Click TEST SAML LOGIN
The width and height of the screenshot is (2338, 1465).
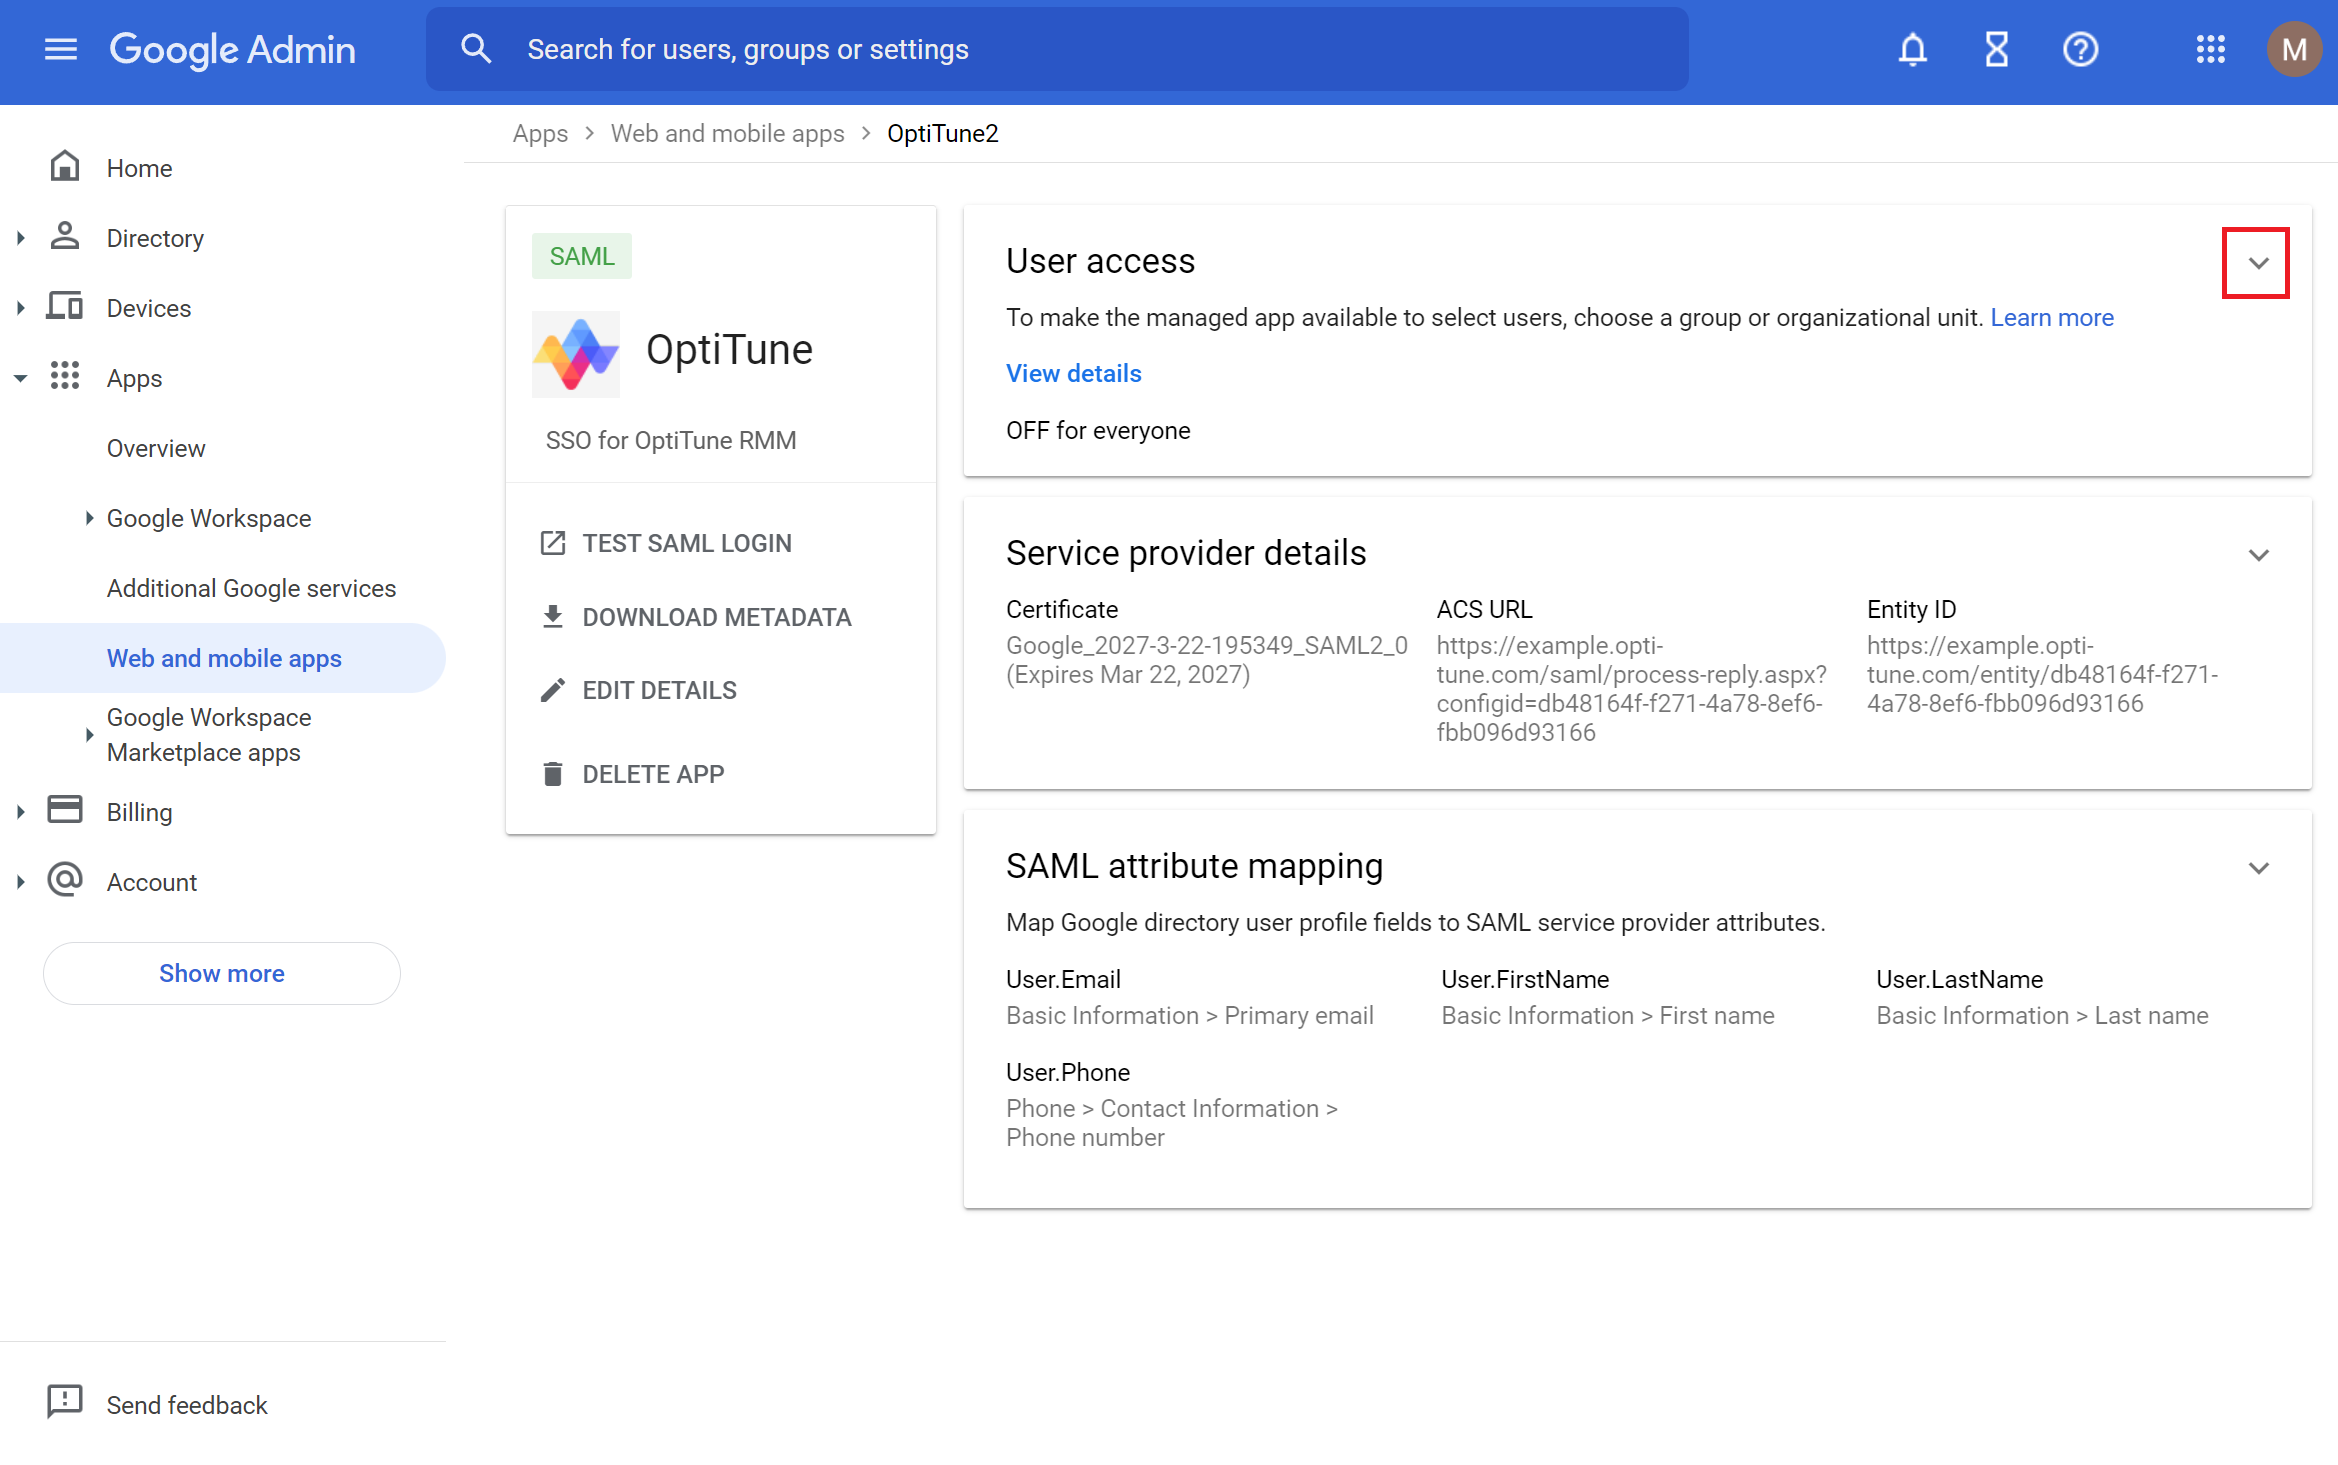(687, 543)
